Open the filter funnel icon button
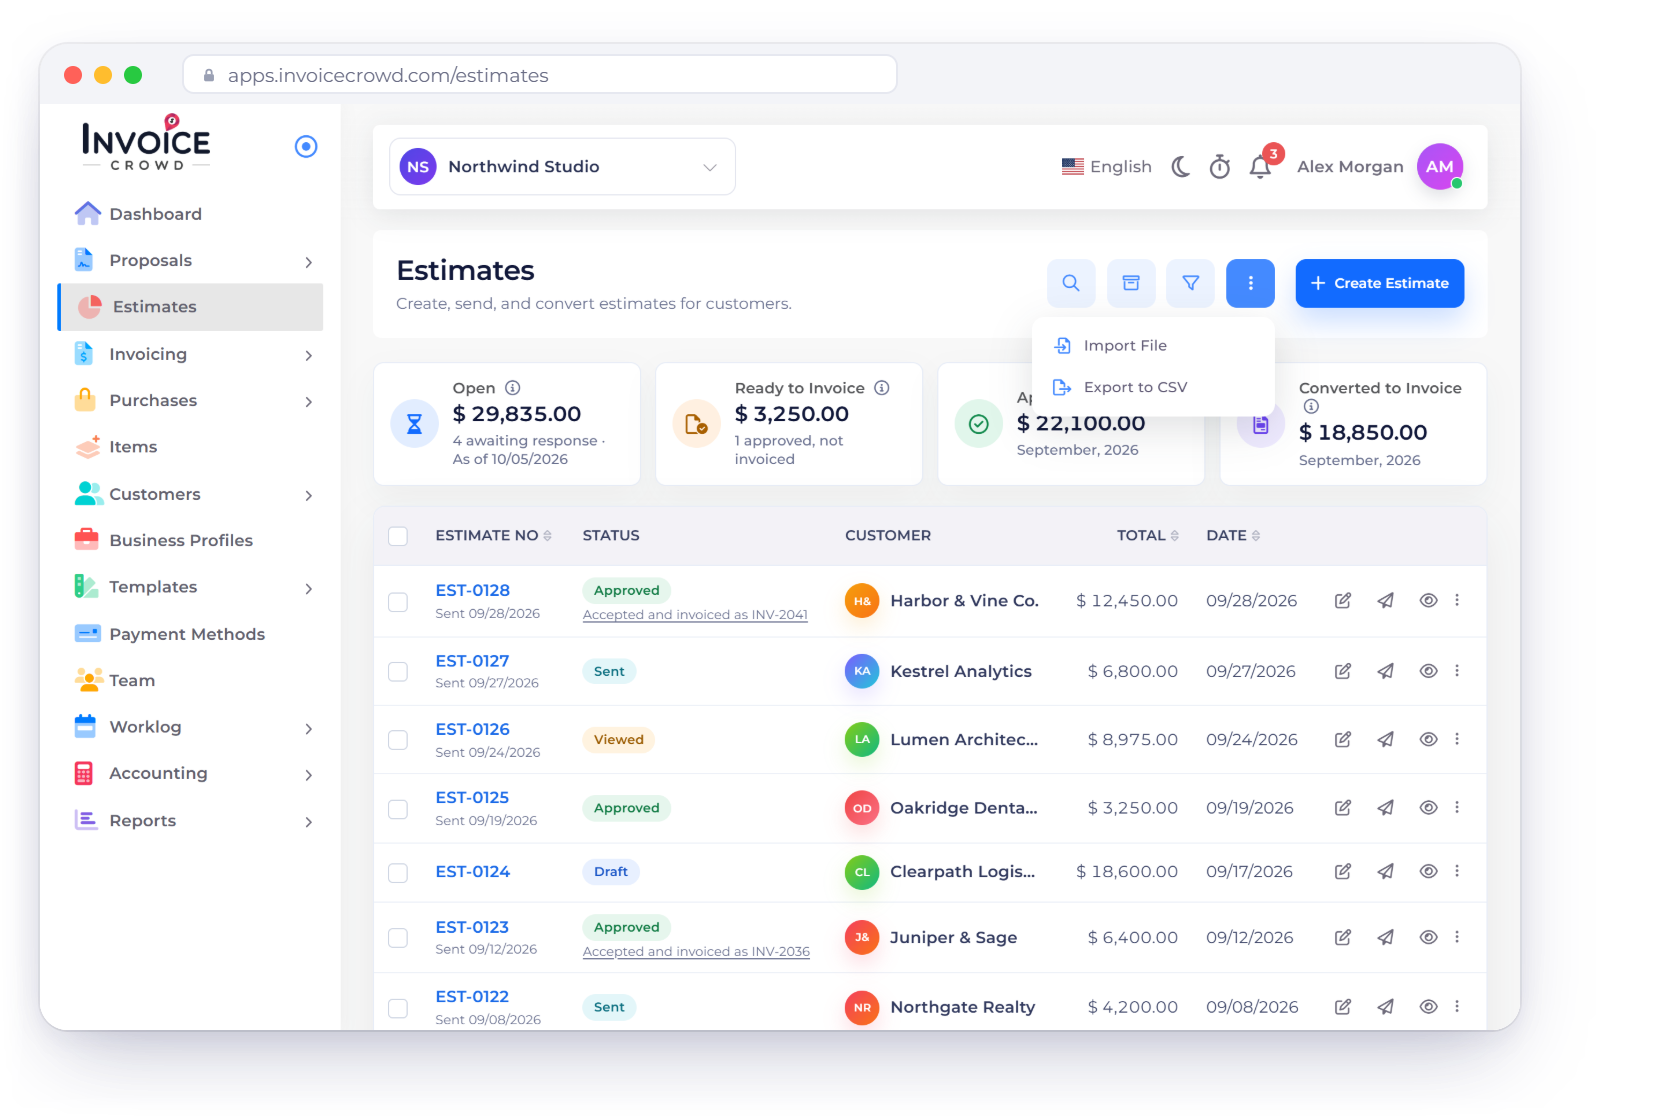The image size is (1680, 1120). point(1191,283)
